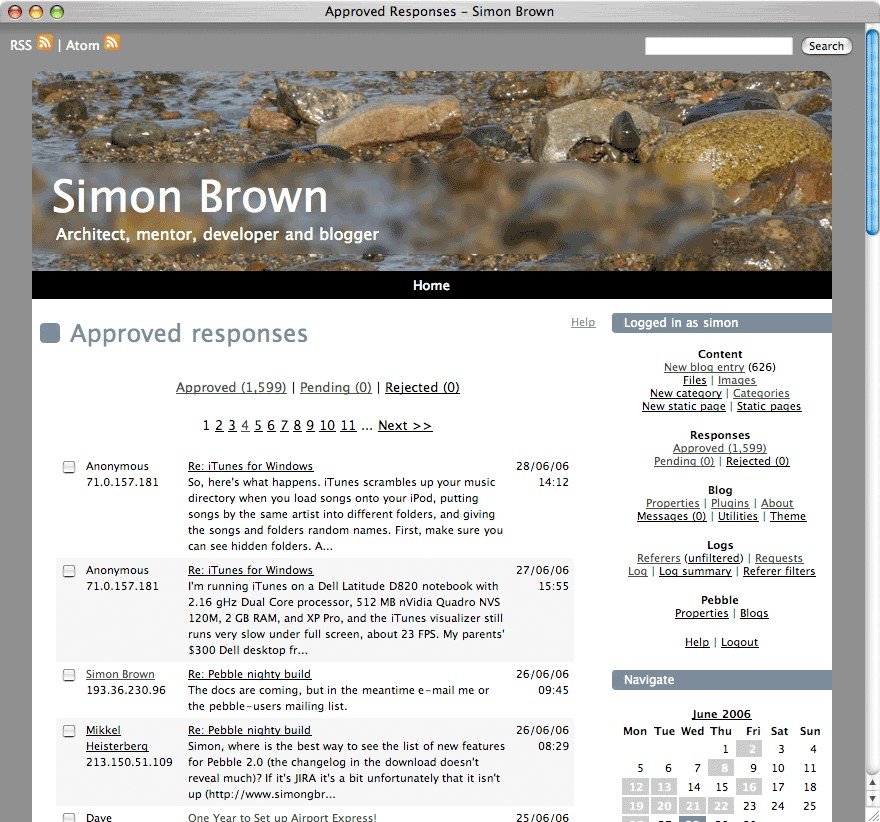Image resolution: width=880 pixels, height=822 pixels.
Task: Open Simon Brown author link
Action: [120, 674]
